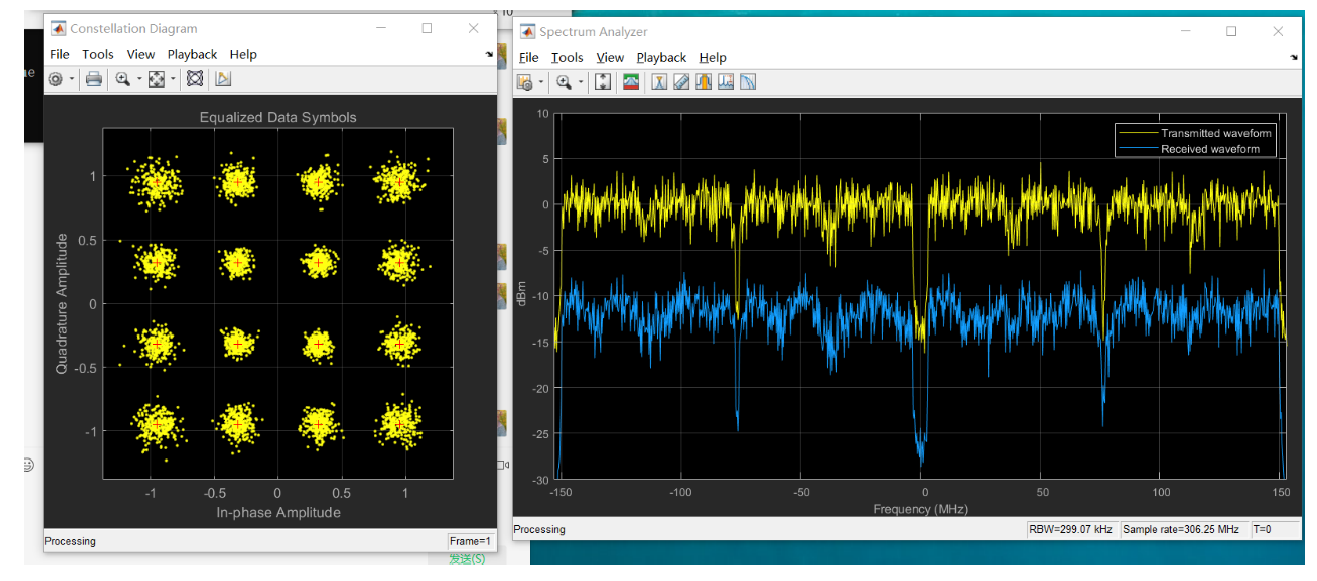This screenshot has height=581, width=1317.
Task: Expand settings dropdown arrow in Spectrum Analyzer
Action: (541, 82)
